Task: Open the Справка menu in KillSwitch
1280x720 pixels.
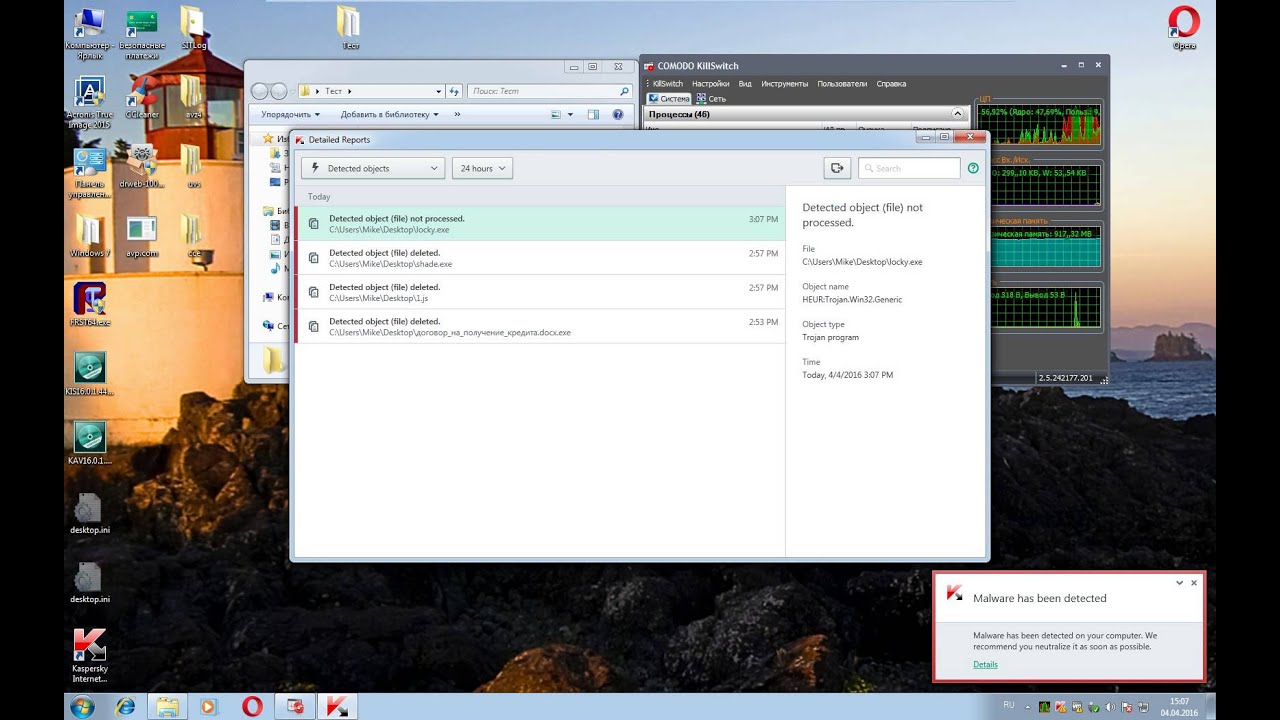Action: [891, 84]
